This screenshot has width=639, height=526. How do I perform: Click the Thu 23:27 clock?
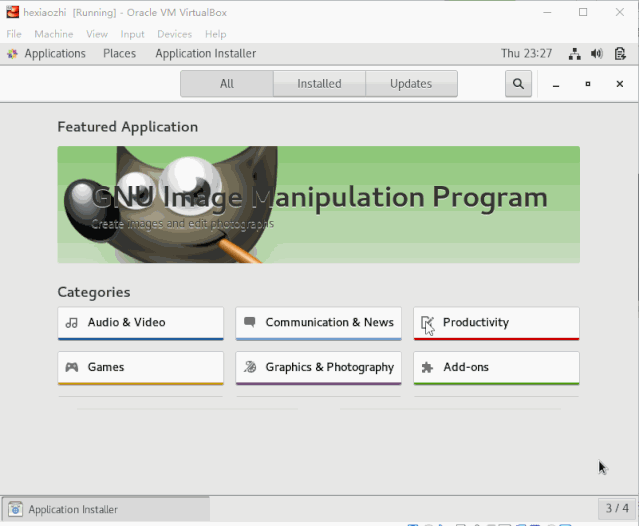527,54
